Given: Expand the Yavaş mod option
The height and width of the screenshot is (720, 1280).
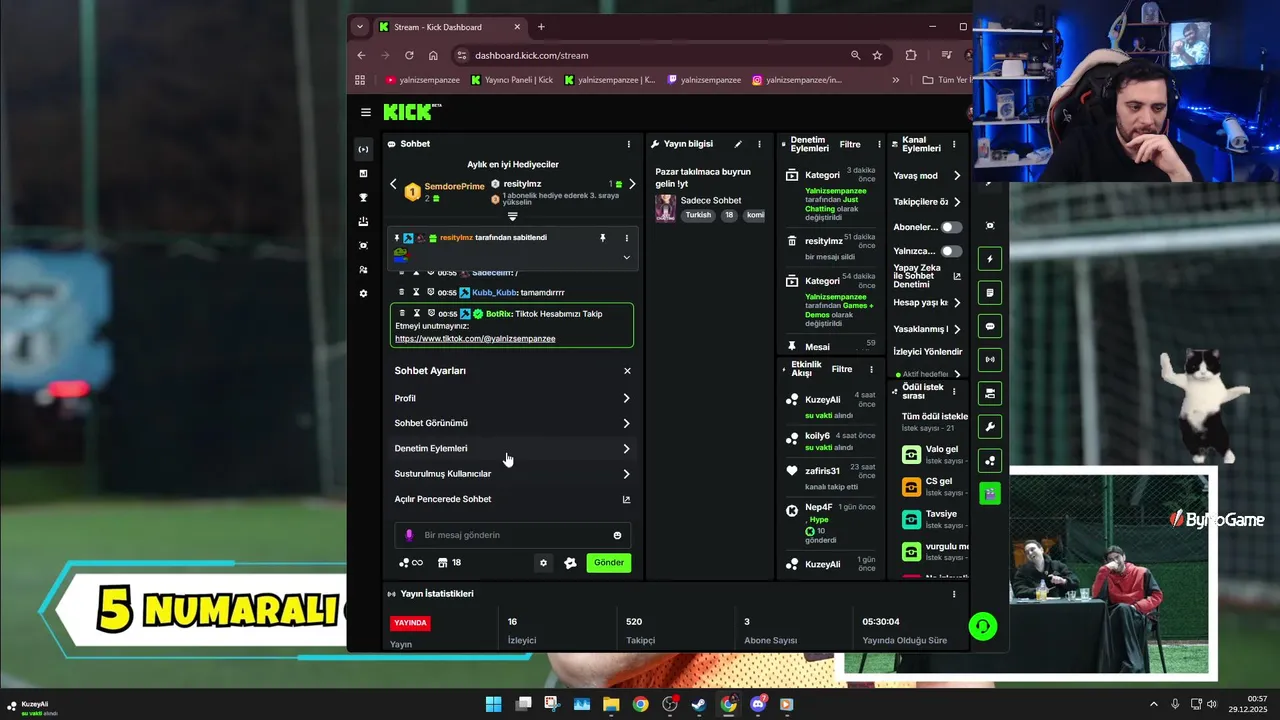Looking at the screenshot, I should [x=928, y=176].
